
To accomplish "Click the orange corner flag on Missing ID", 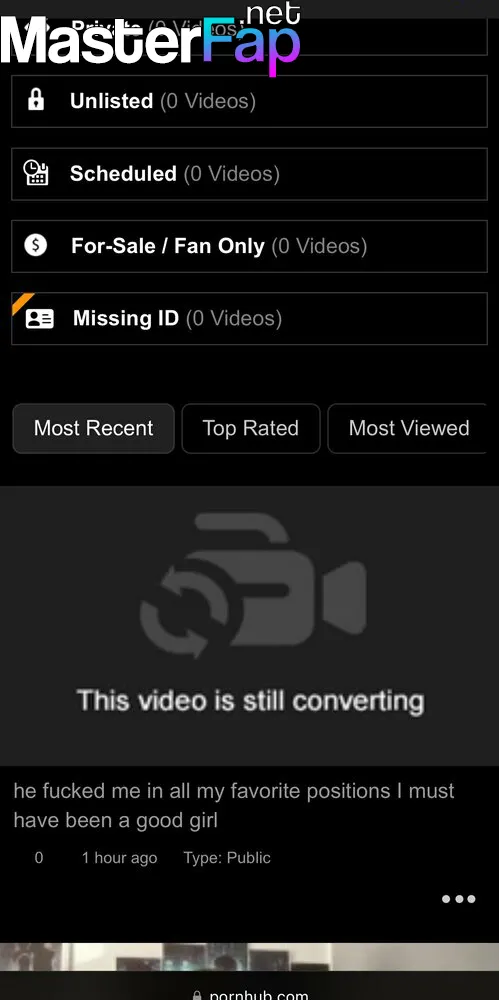I will 22,303.
